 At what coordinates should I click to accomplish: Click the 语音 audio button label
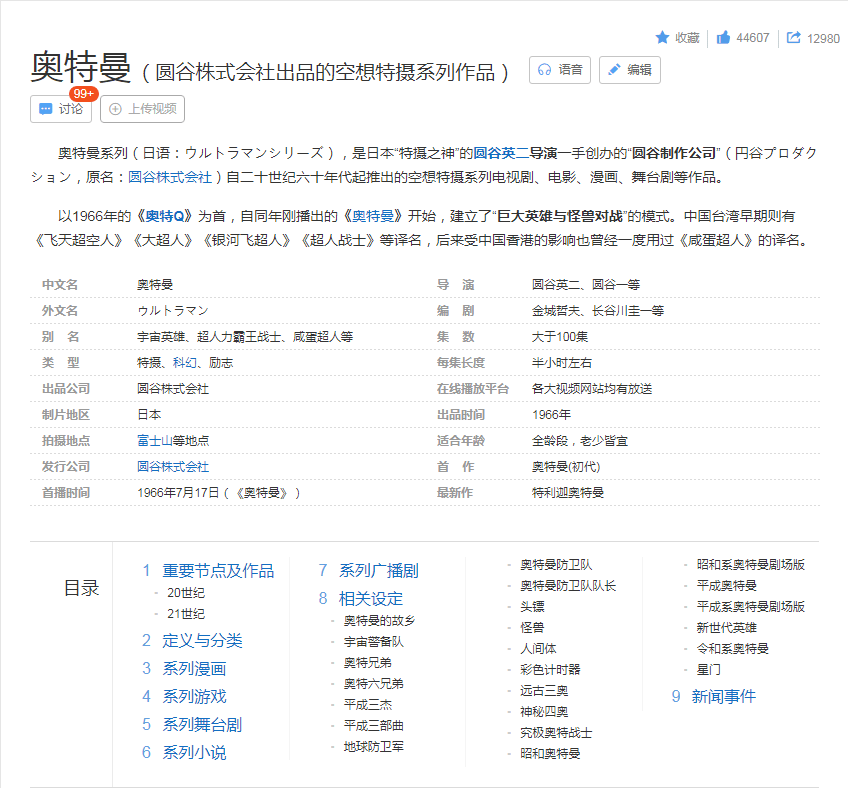570,70
